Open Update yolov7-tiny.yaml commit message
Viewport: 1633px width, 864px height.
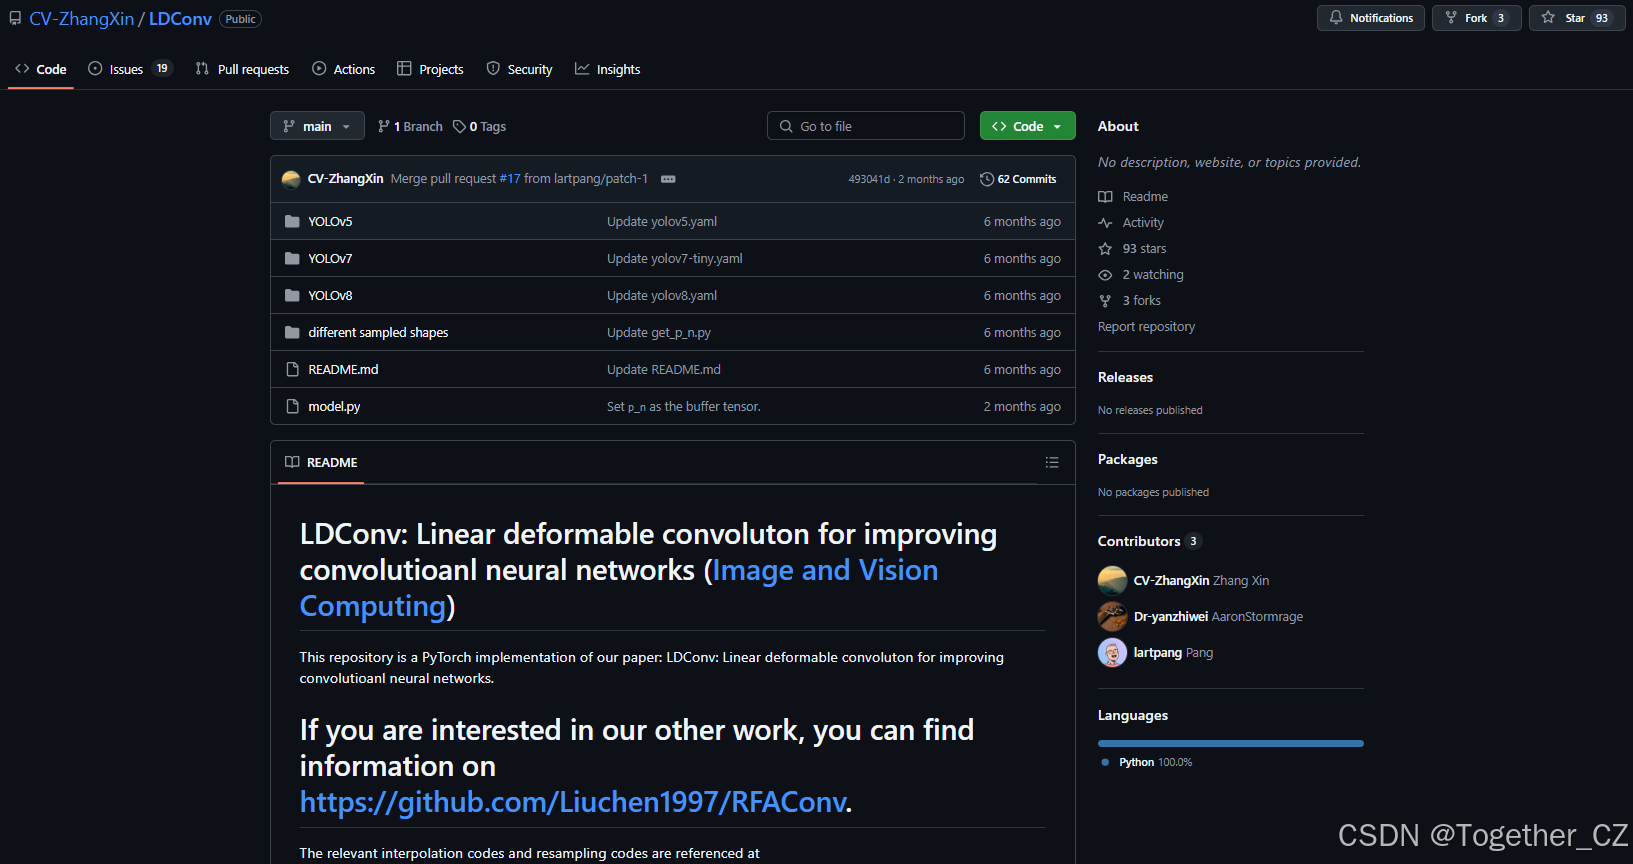675,258
